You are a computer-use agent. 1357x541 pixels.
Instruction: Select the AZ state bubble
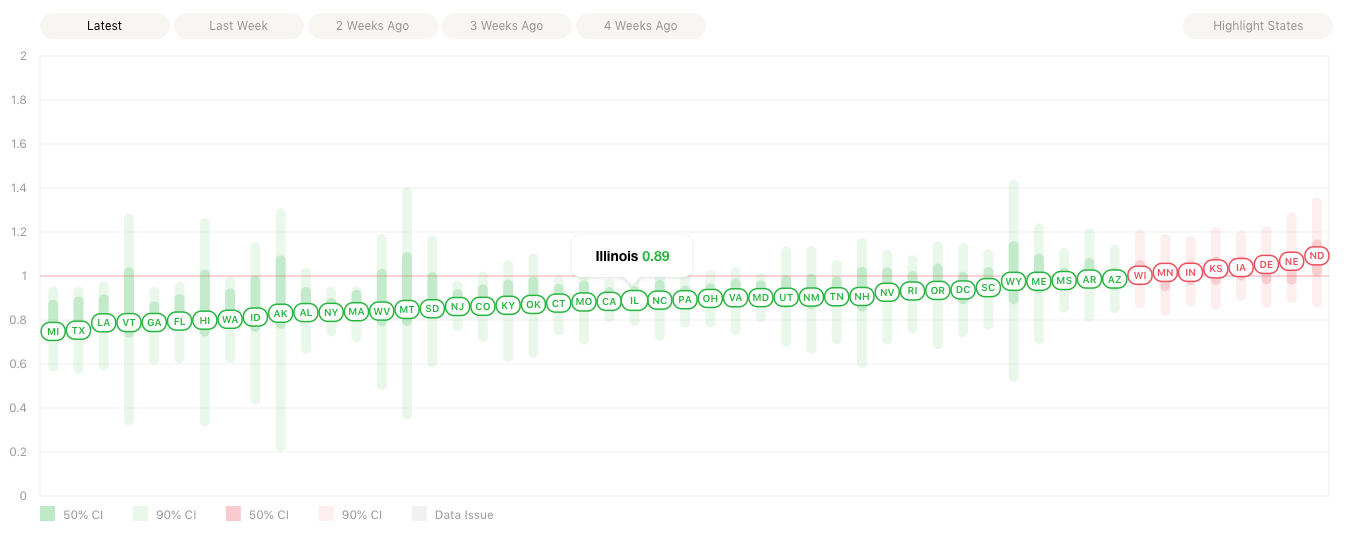1115,280
